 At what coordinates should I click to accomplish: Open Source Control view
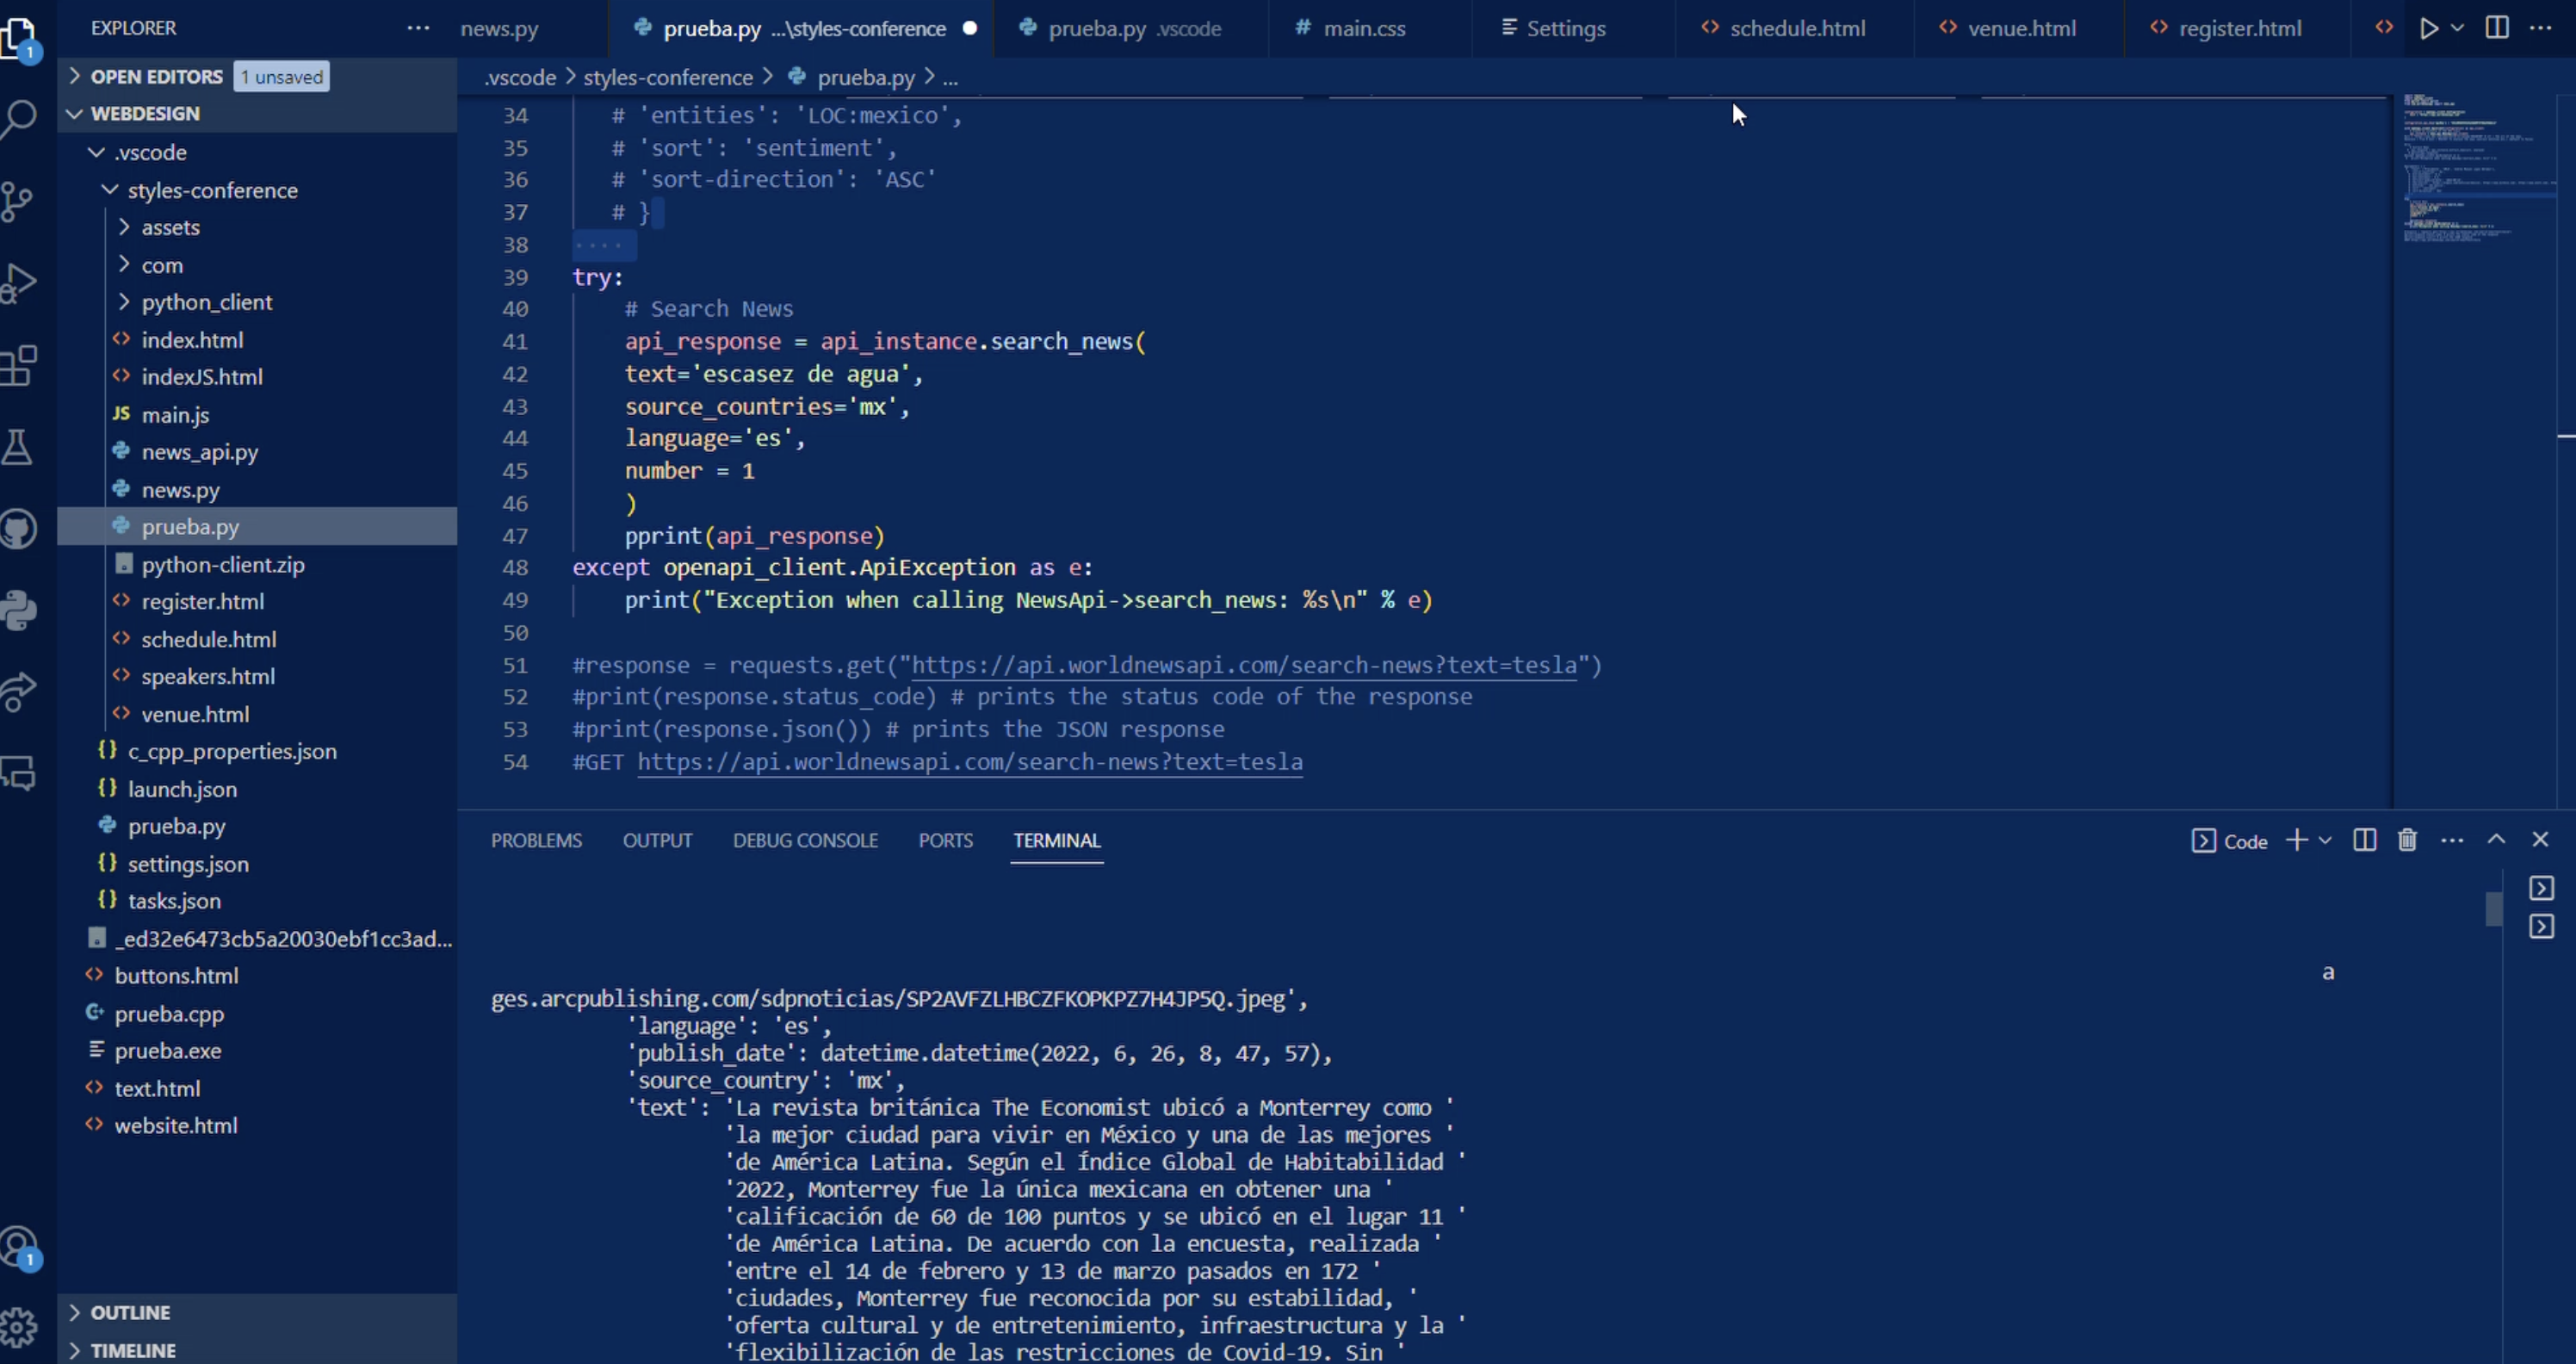coord(19,201)
